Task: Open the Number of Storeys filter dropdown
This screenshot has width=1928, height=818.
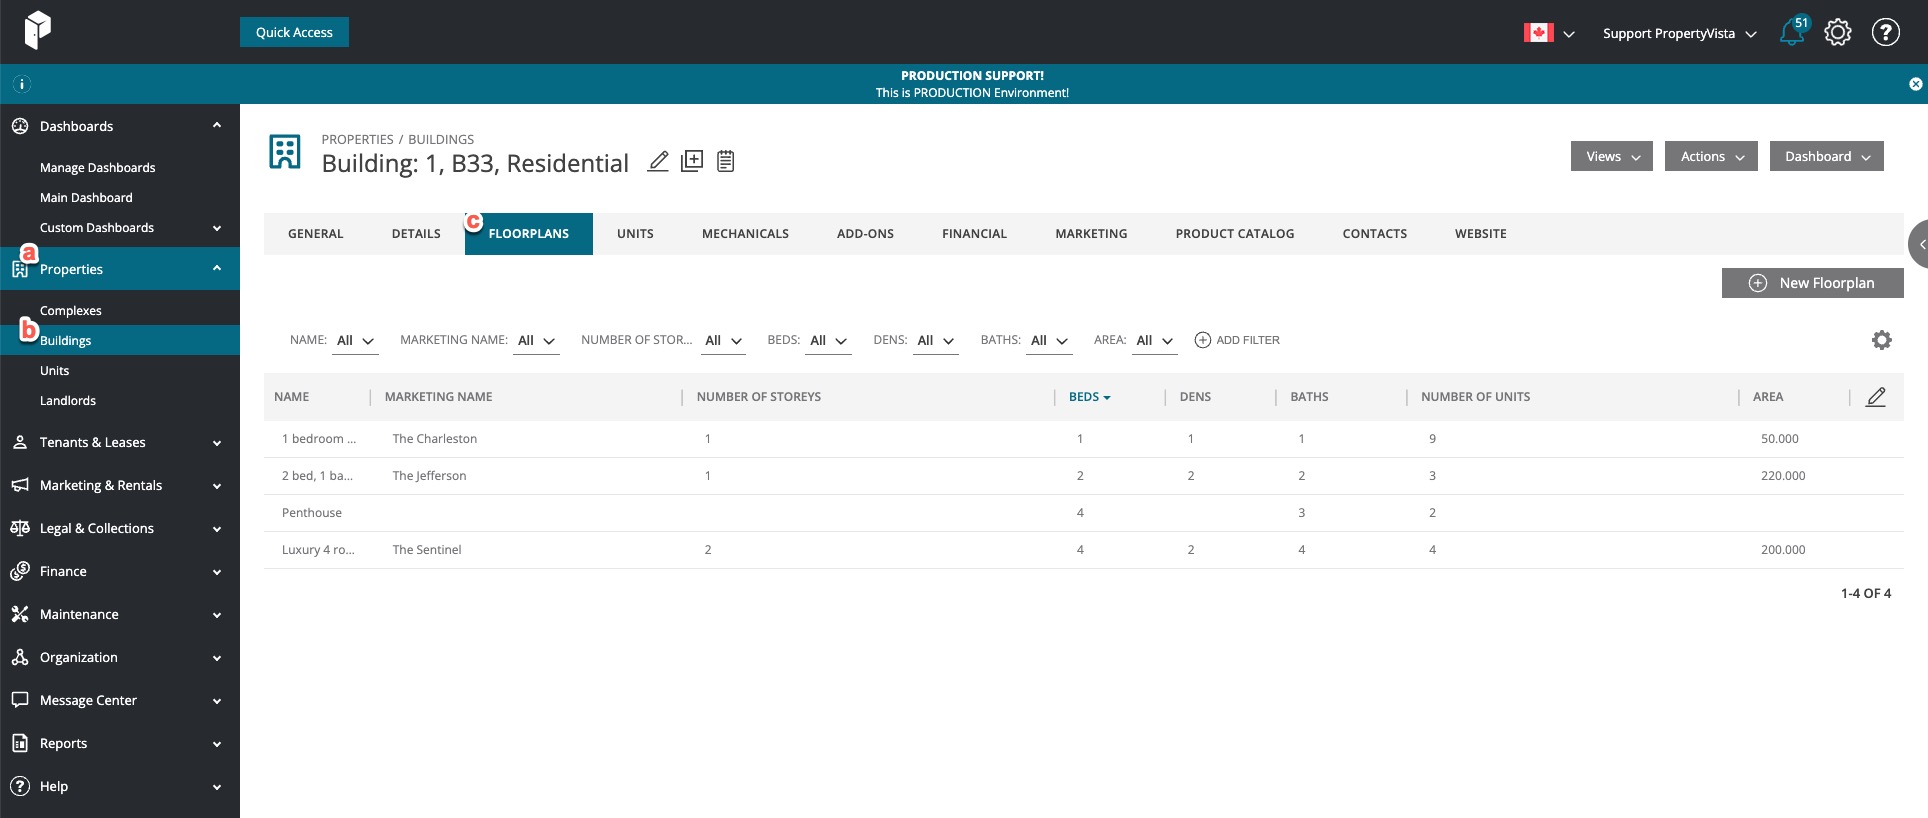Action: [723, 341]
